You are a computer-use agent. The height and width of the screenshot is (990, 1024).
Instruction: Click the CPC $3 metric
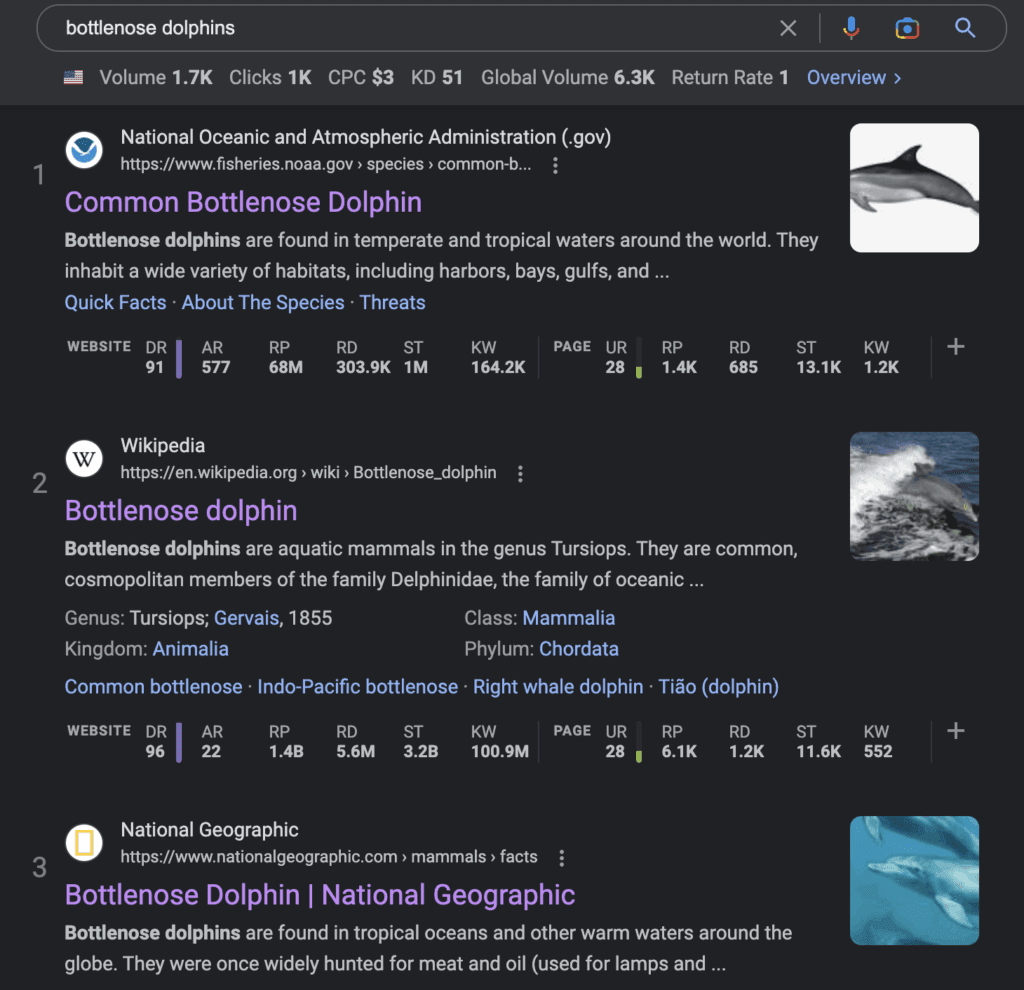point(361,78)
